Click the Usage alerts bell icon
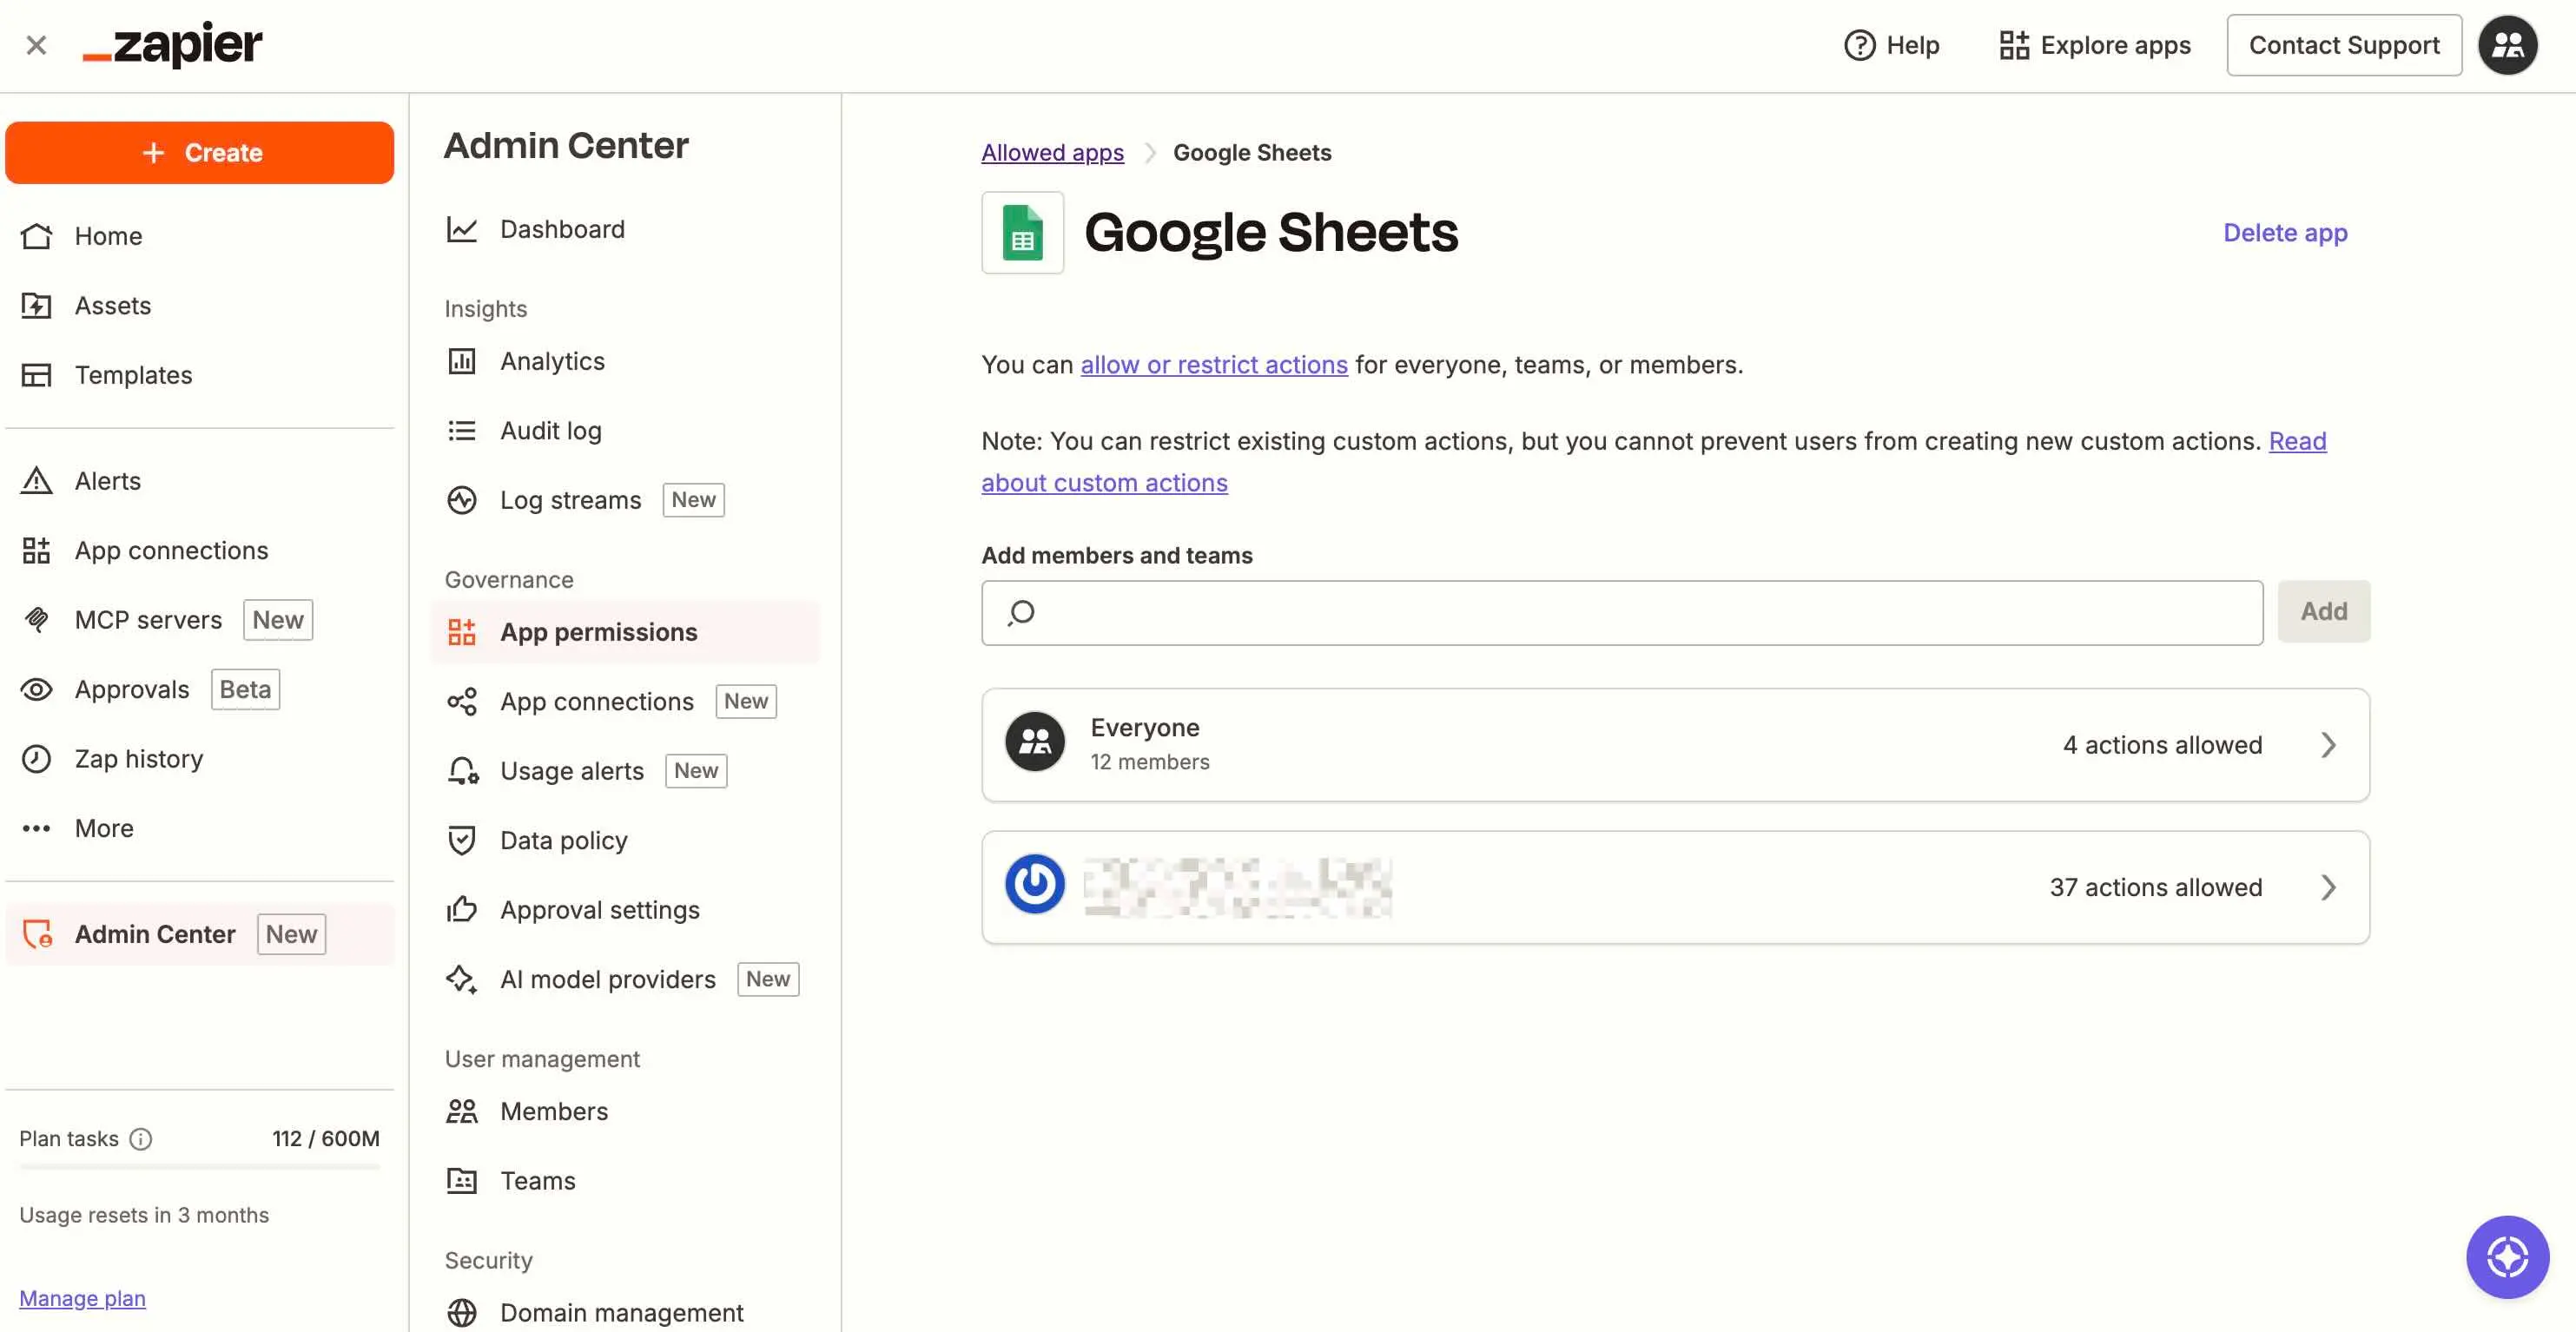Viewport: 2576px width, 1332px height. 462,771
